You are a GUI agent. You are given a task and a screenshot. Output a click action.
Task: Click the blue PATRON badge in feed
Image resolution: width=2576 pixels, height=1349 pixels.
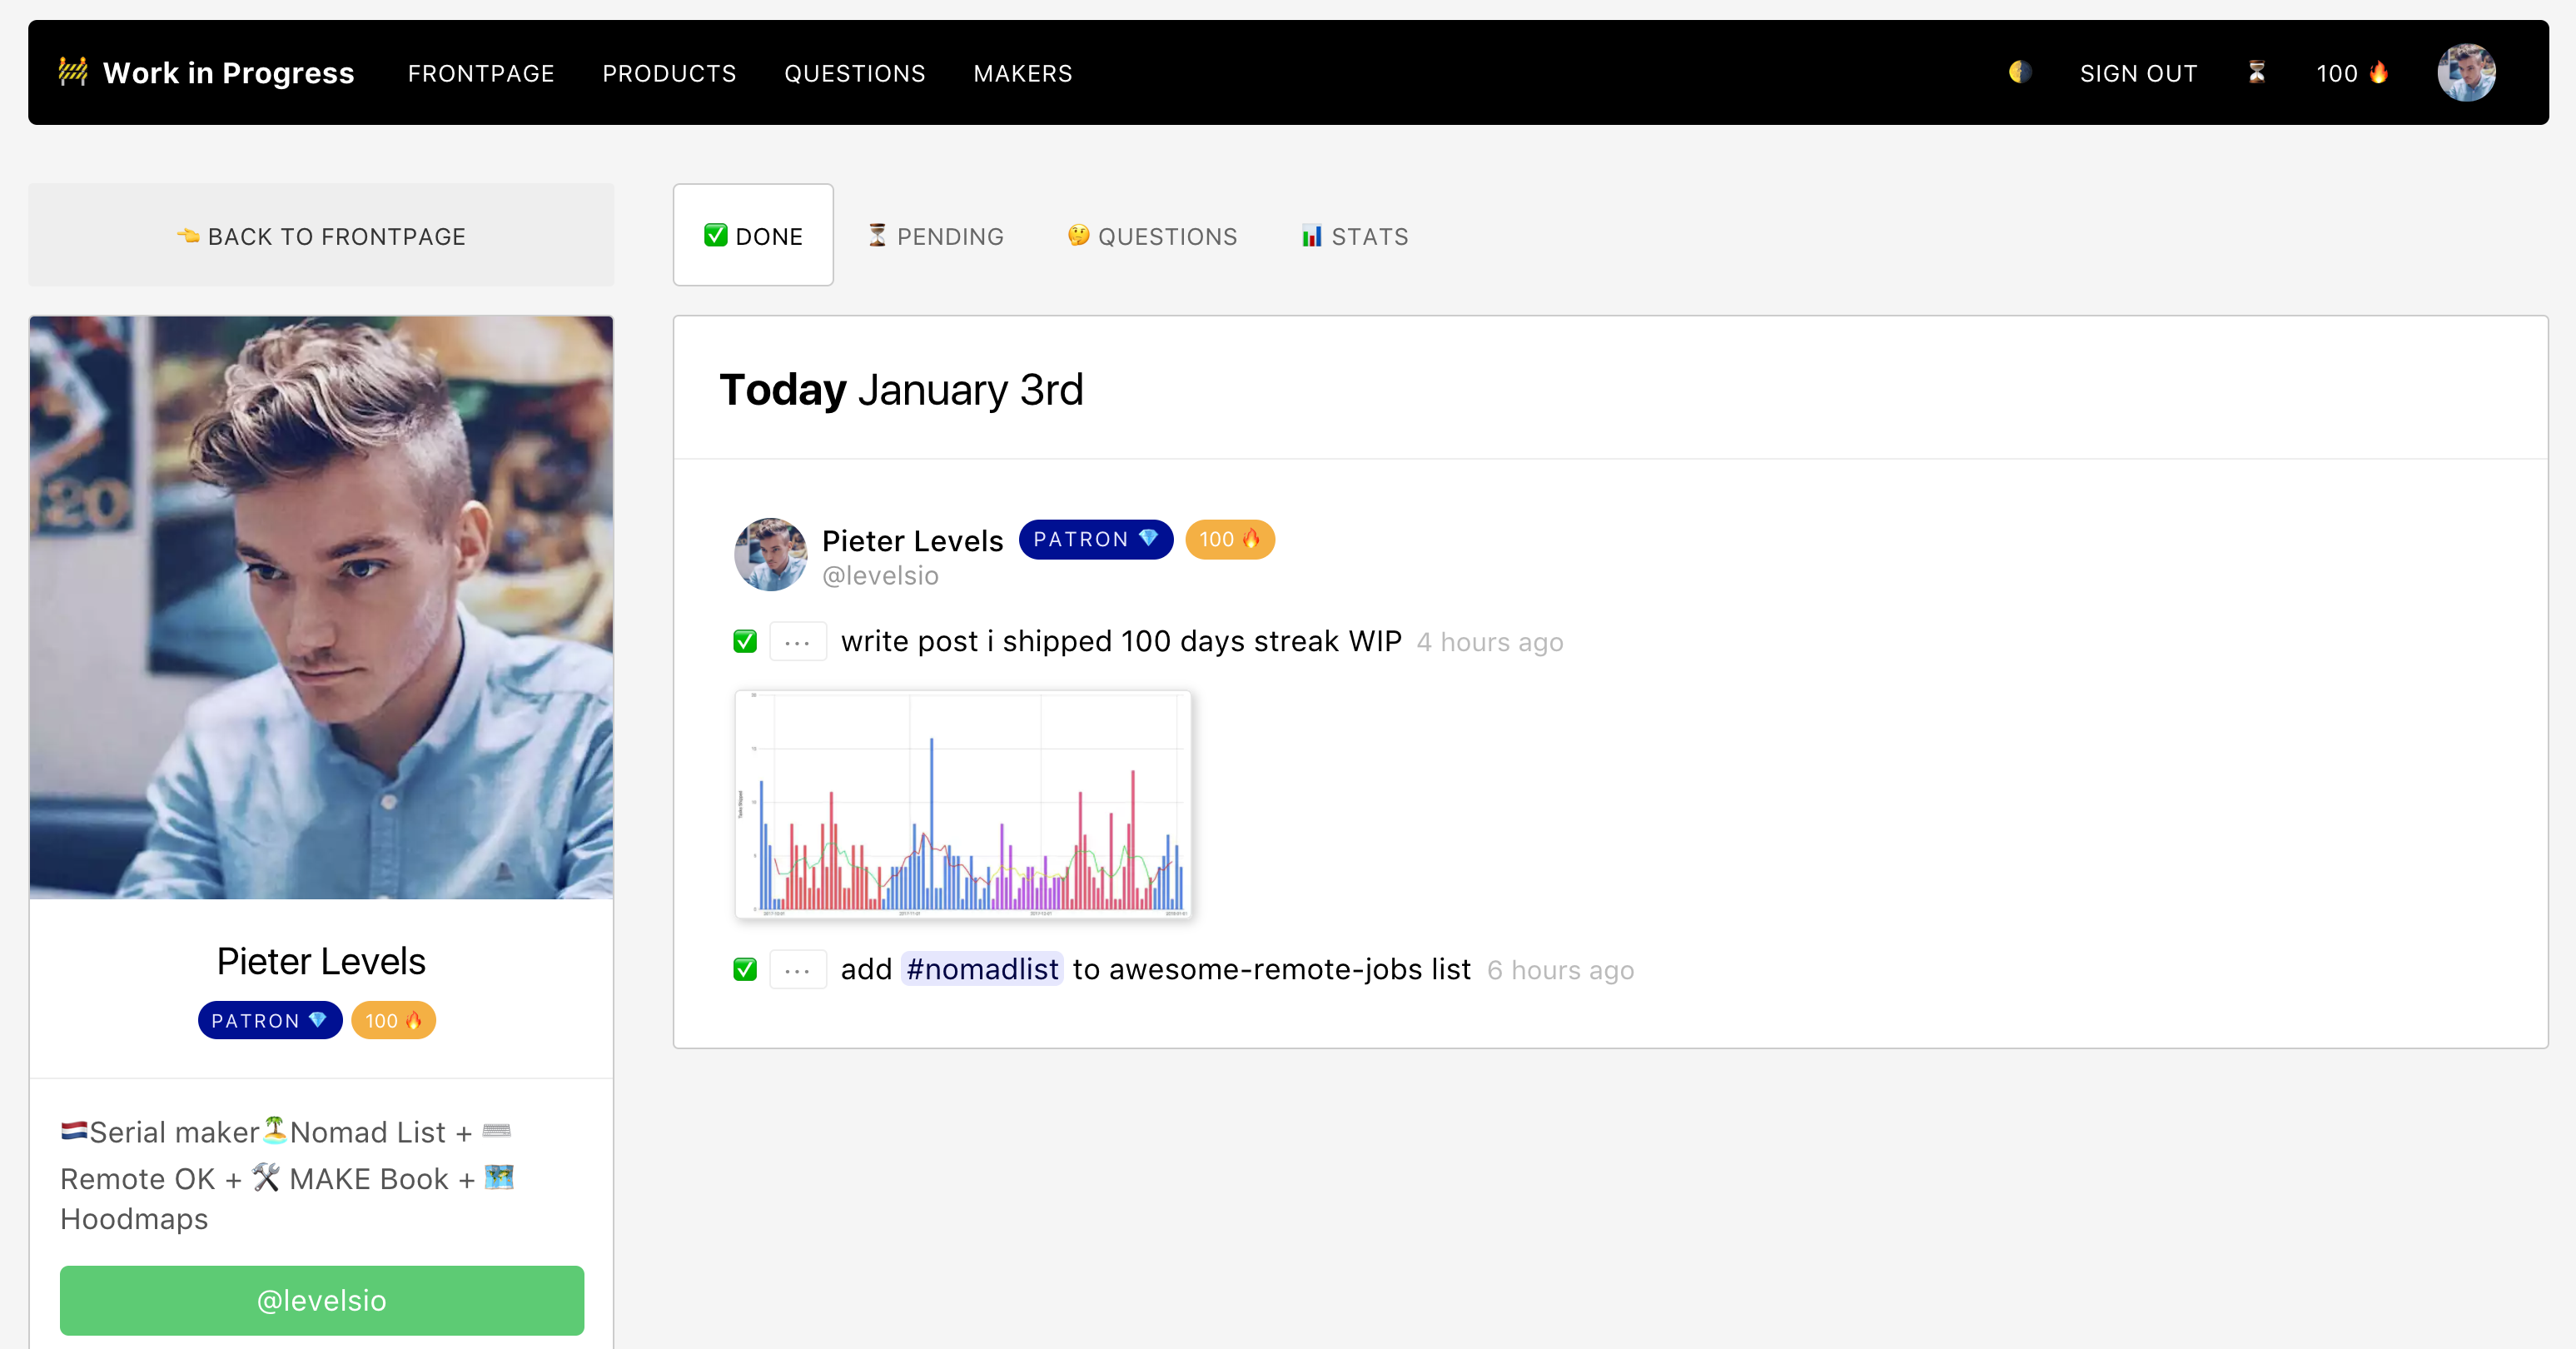[x=1095, y=540]
